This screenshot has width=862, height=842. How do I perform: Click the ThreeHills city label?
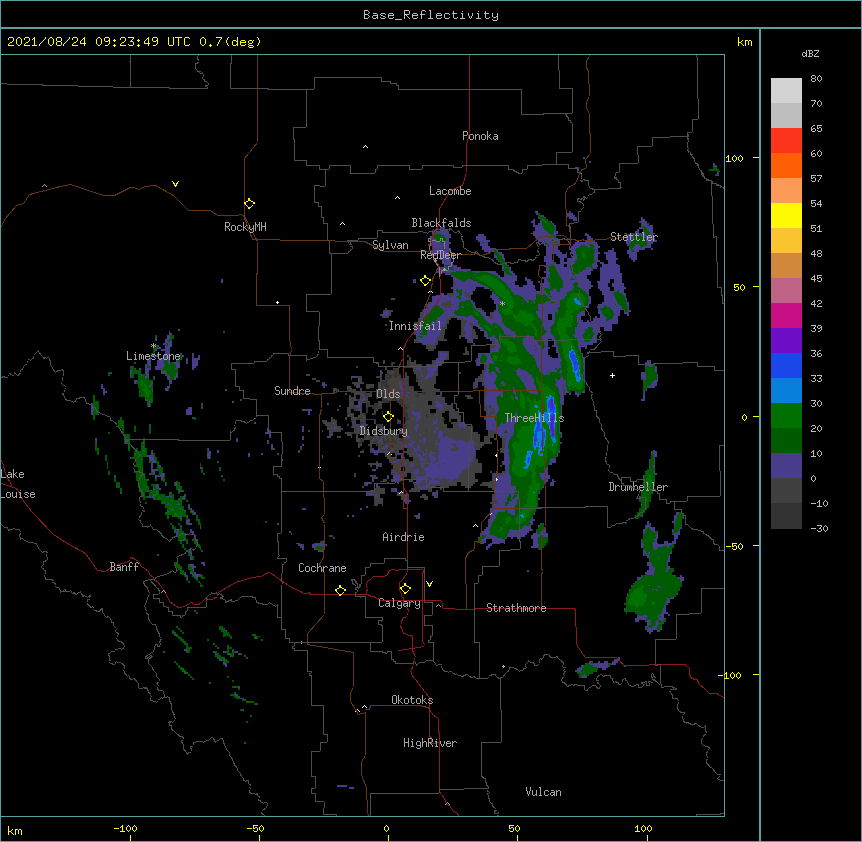[534, 418]
